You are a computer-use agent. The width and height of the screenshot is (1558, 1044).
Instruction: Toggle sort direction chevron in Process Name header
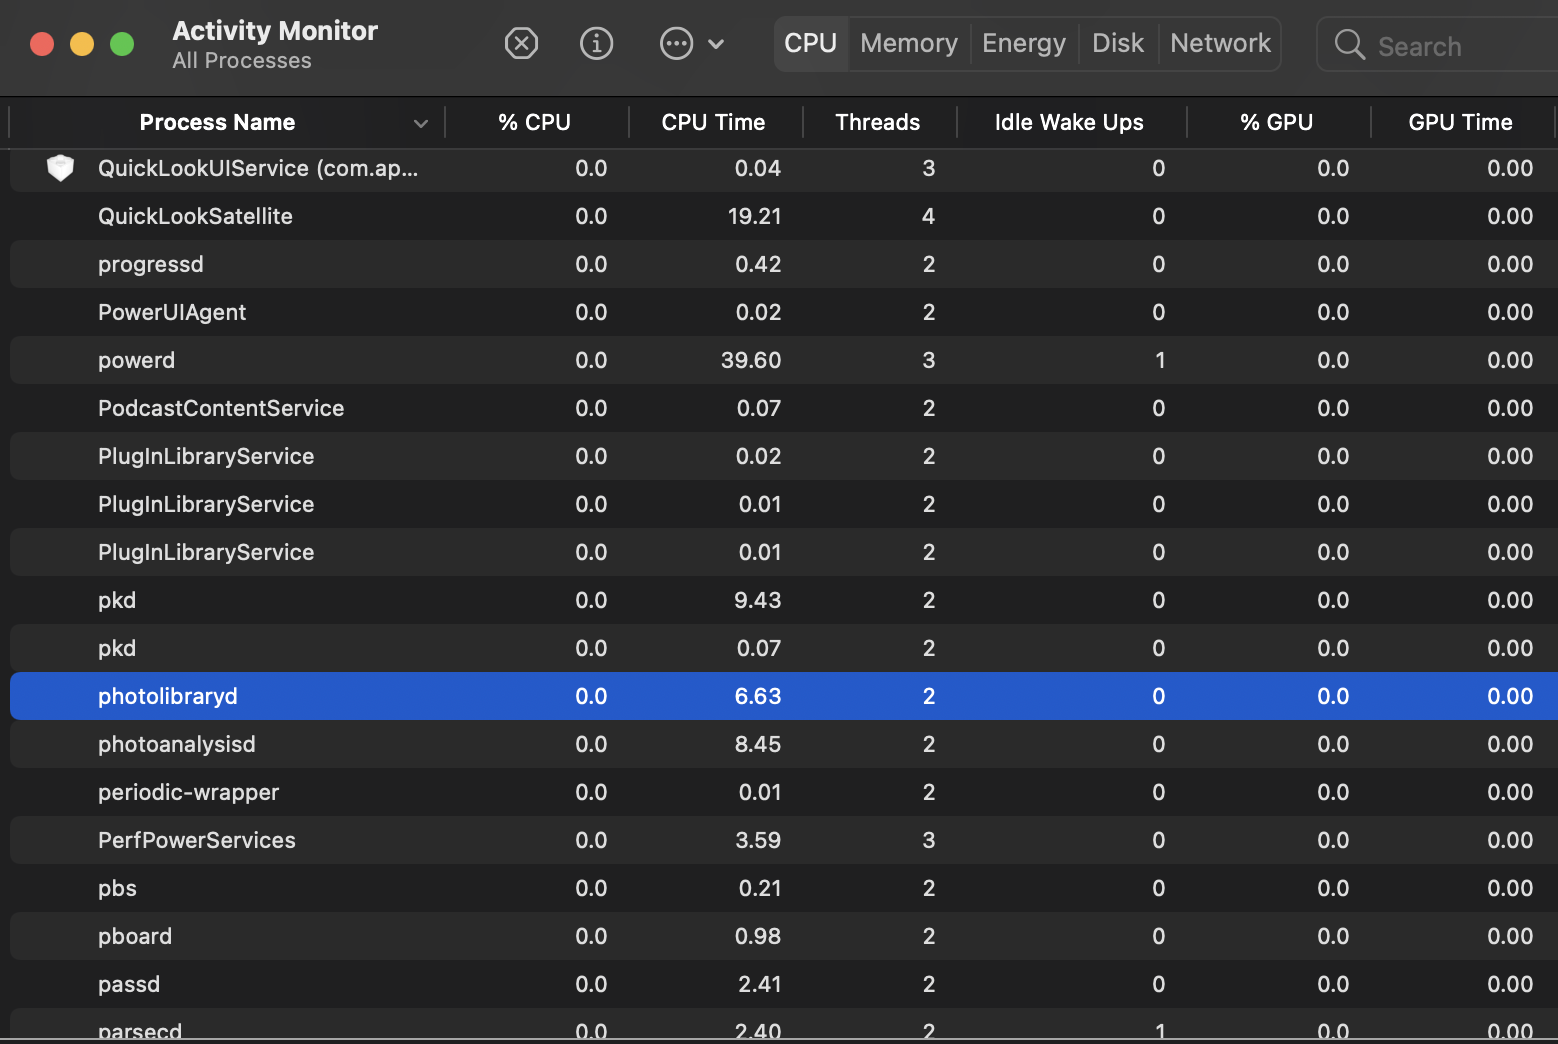pos(421,124)
